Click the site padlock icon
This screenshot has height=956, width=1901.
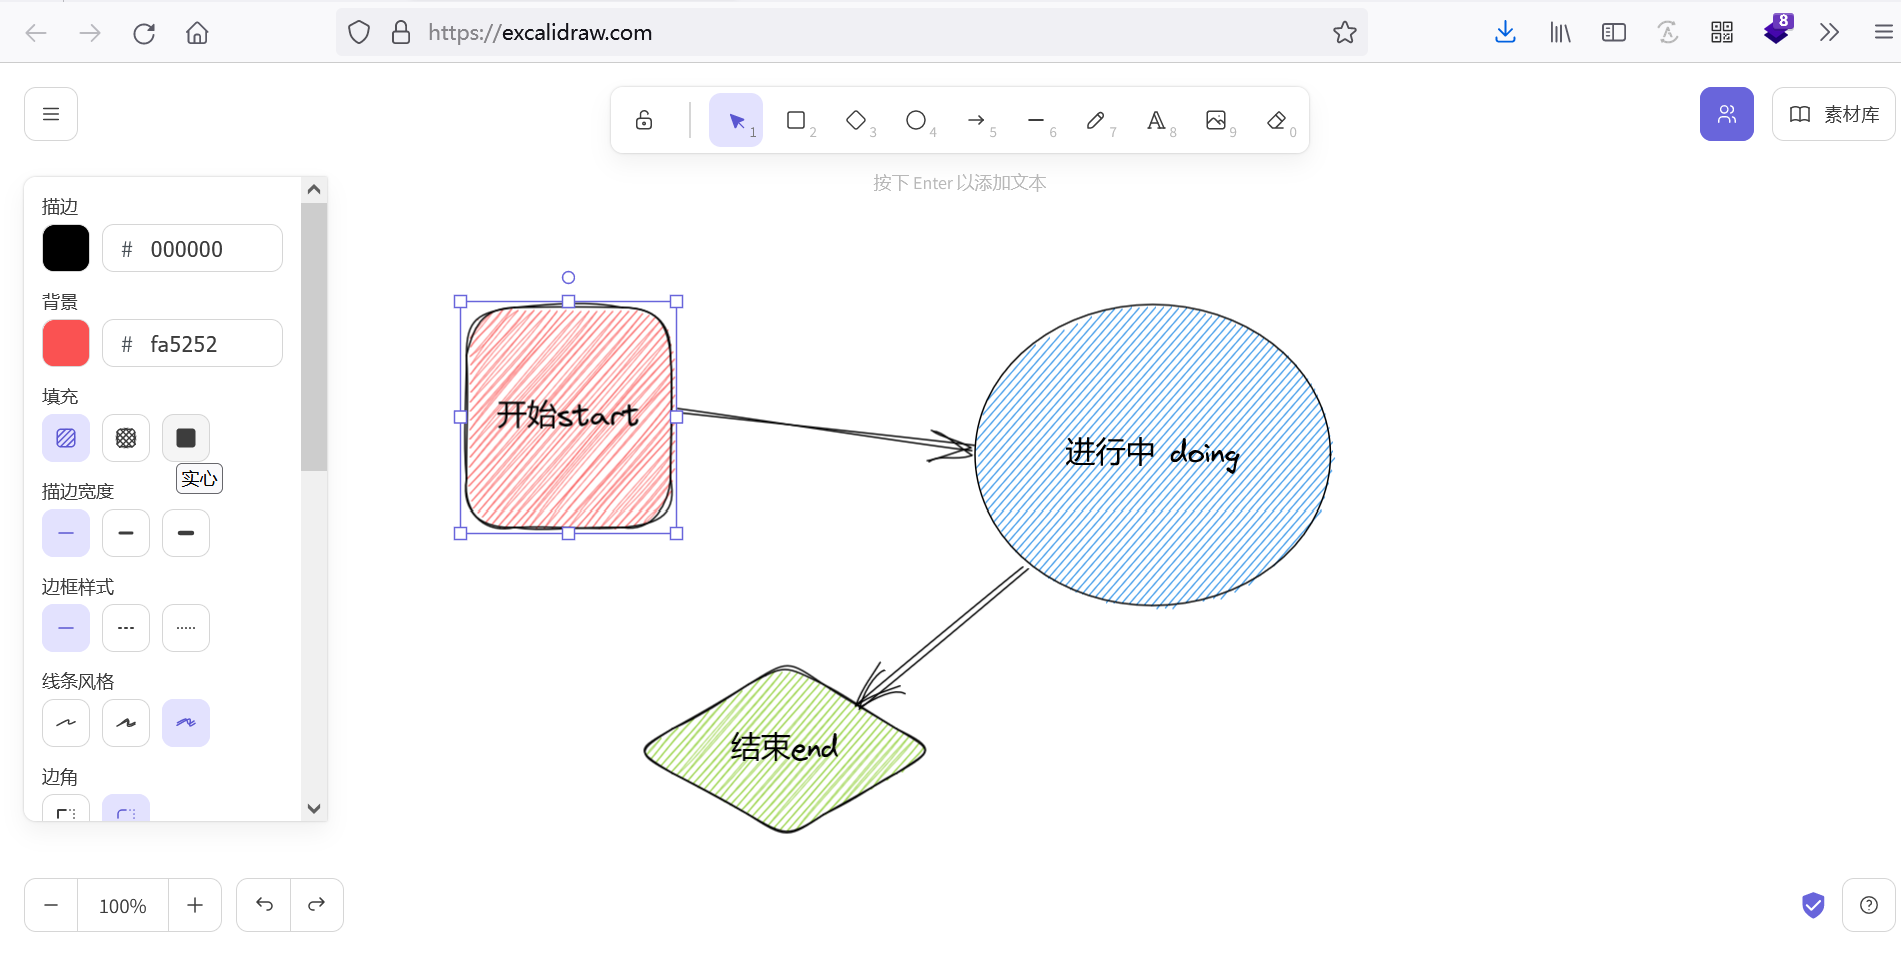pos(401,33)
